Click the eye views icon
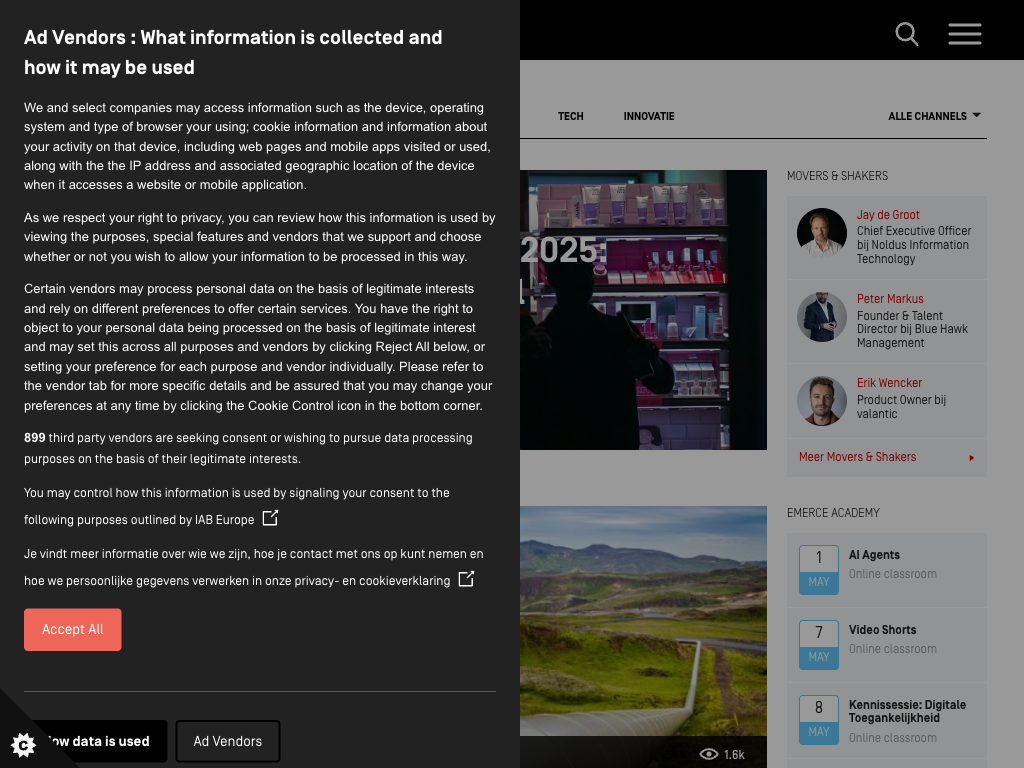This screenshot has height=768, width=1024. pos(709,754)
